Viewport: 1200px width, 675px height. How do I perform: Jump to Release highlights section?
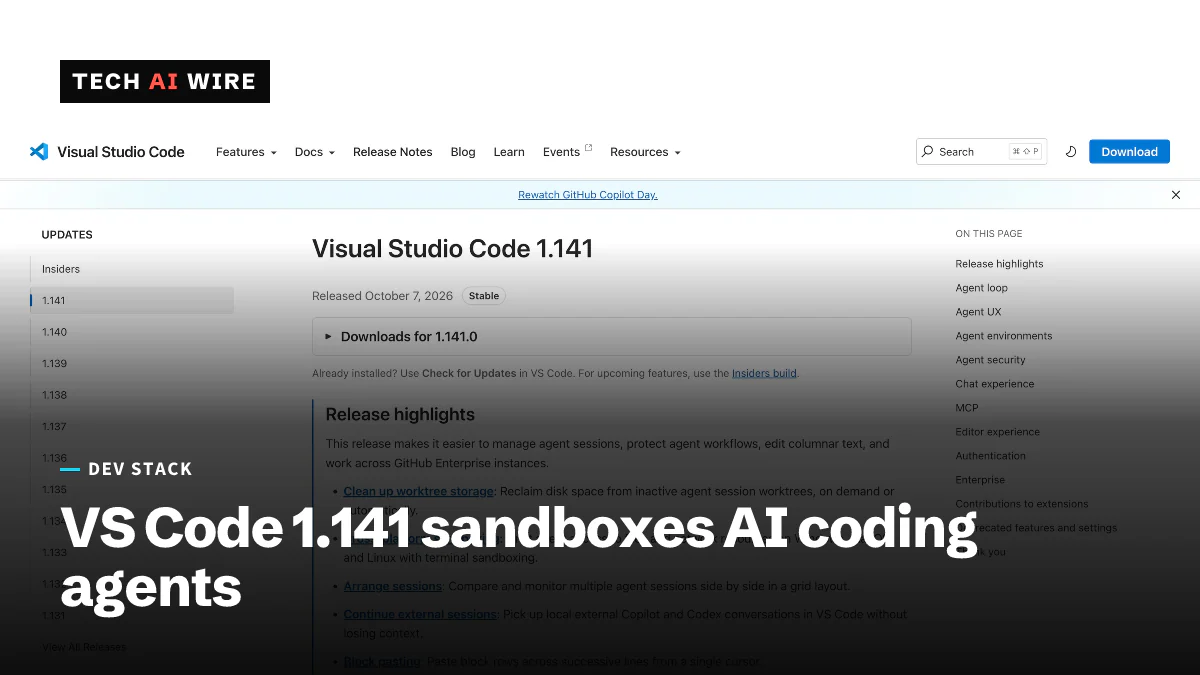999,264
